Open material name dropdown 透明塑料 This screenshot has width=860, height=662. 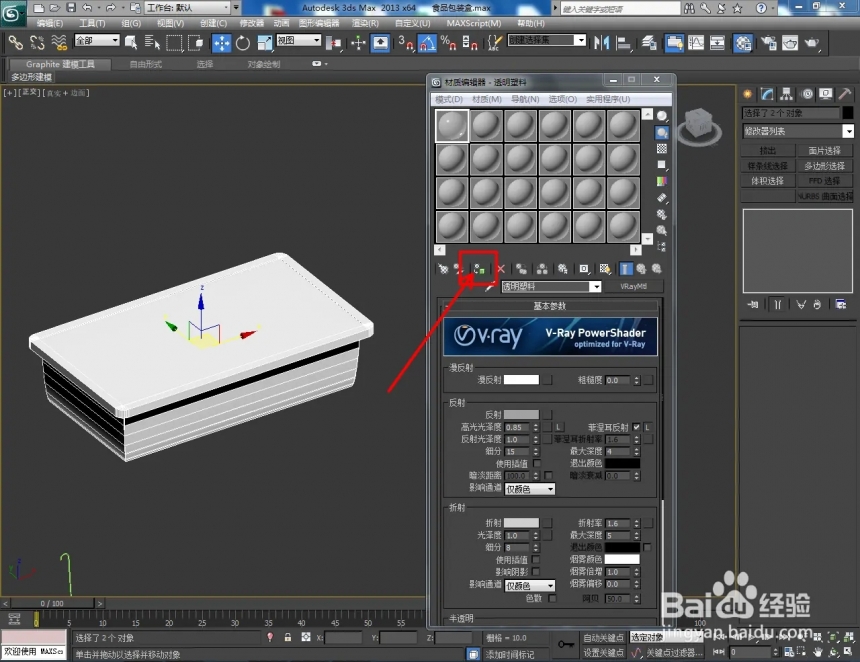coord(551,286)
